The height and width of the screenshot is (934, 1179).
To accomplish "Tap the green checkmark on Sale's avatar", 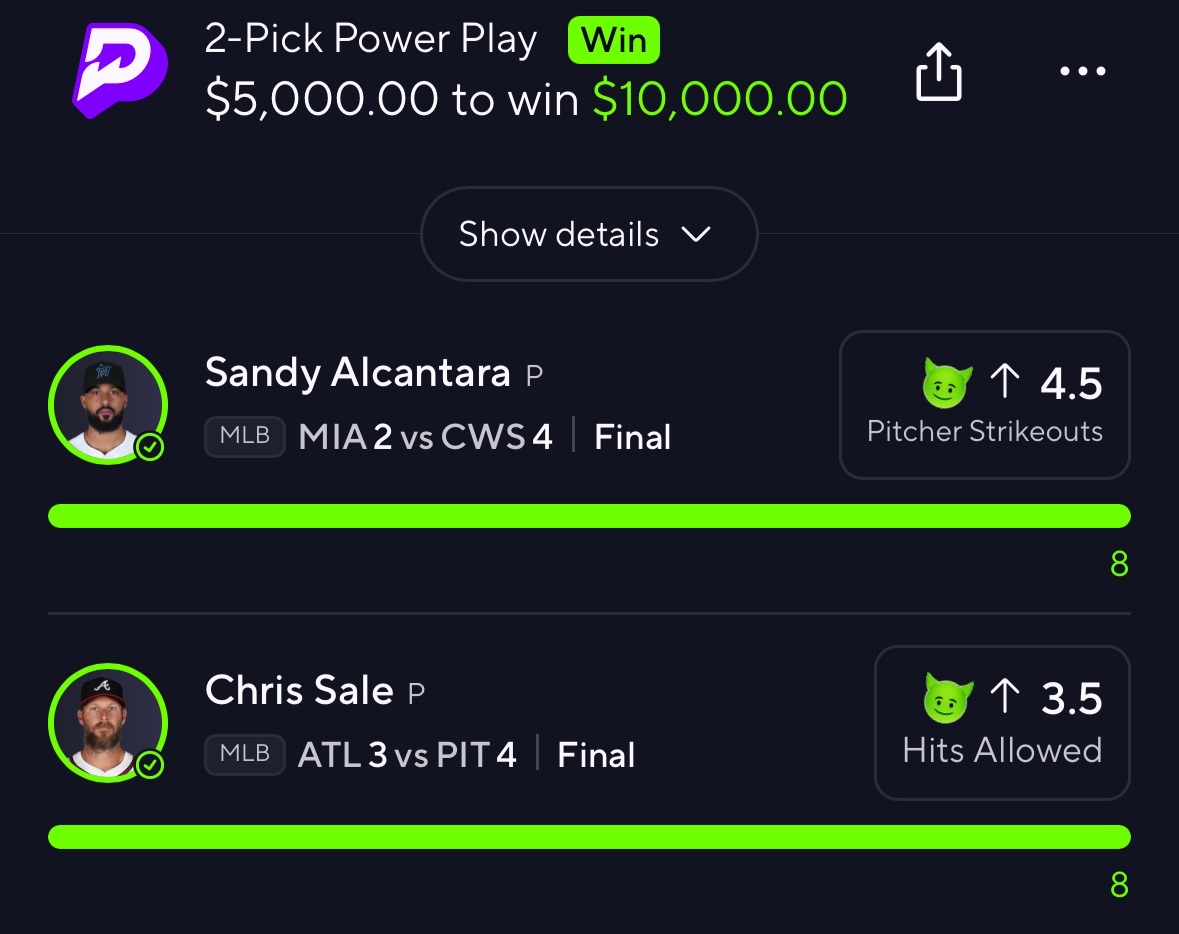I will pyautogui.click(x=150, y=765).
